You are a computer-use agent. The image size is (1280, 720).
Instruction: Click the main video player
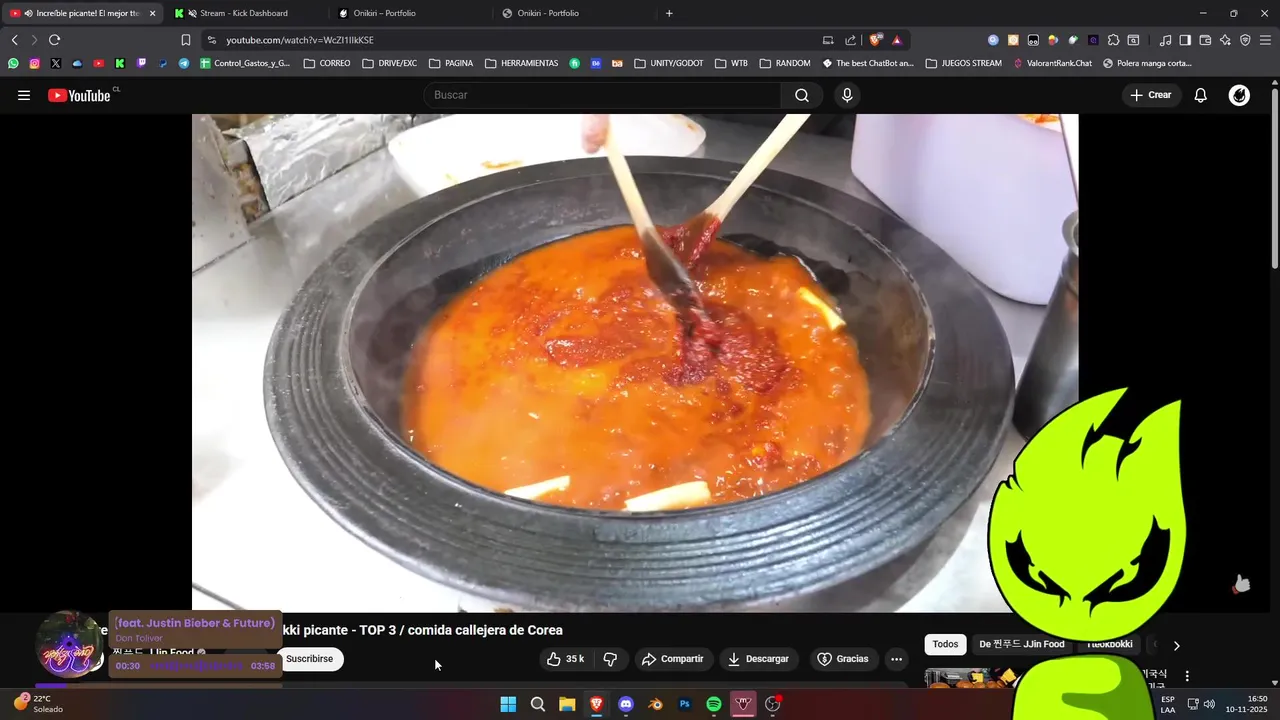(x=635, y=363)
